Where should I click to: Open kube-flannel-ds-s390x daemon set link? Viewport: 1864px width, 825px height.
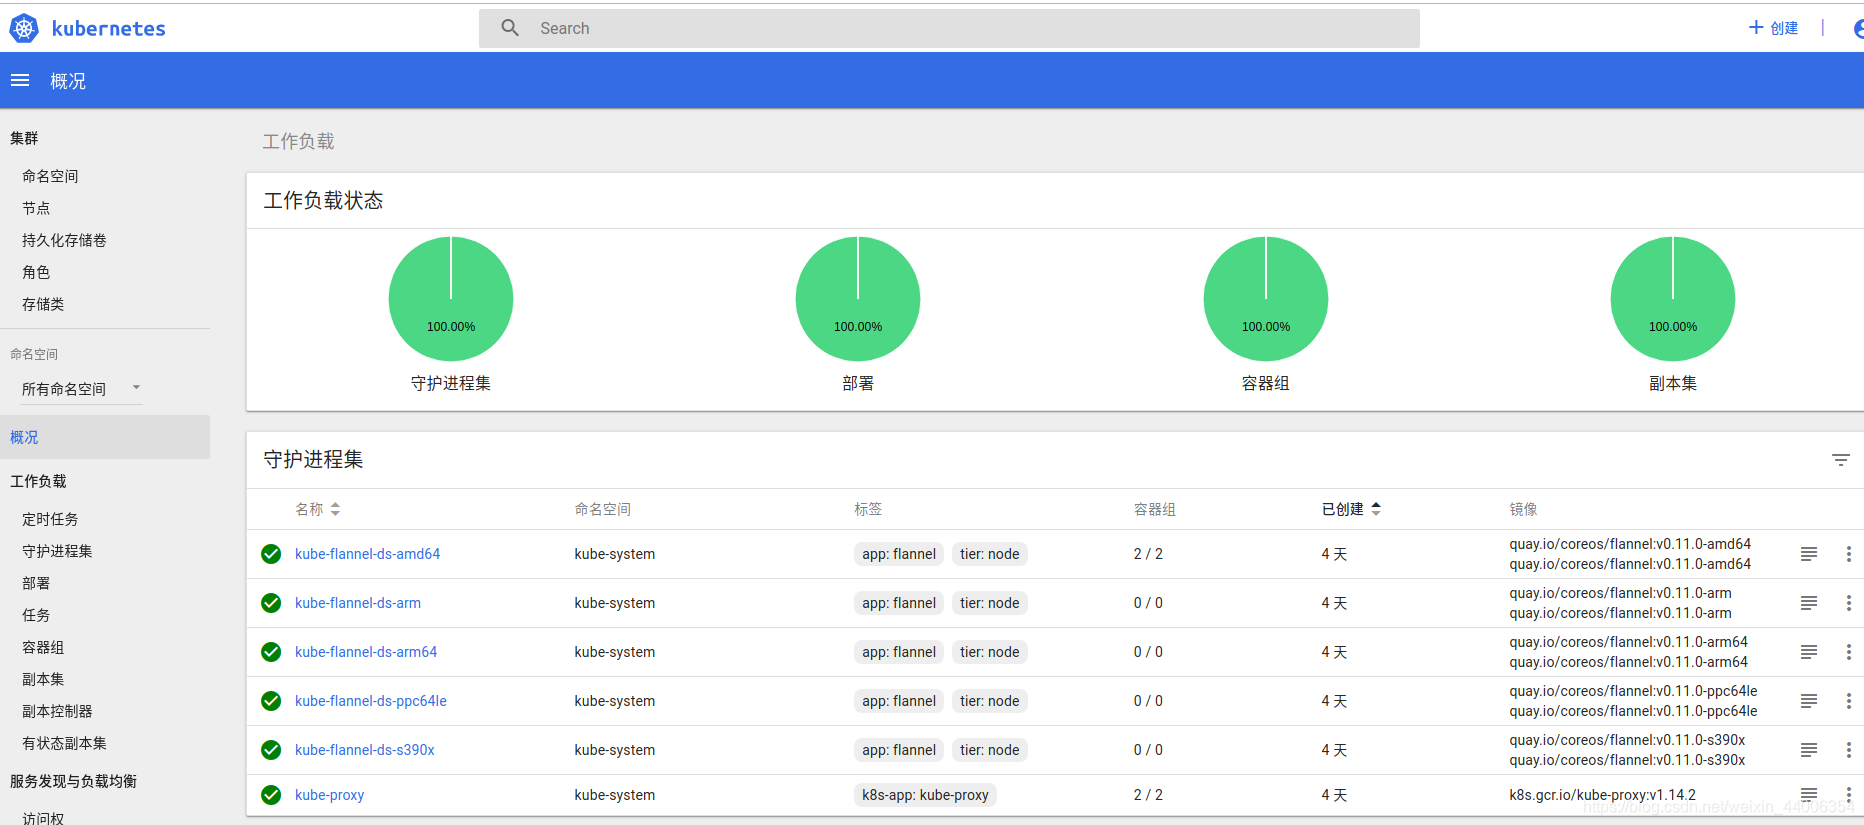point(365,750)
